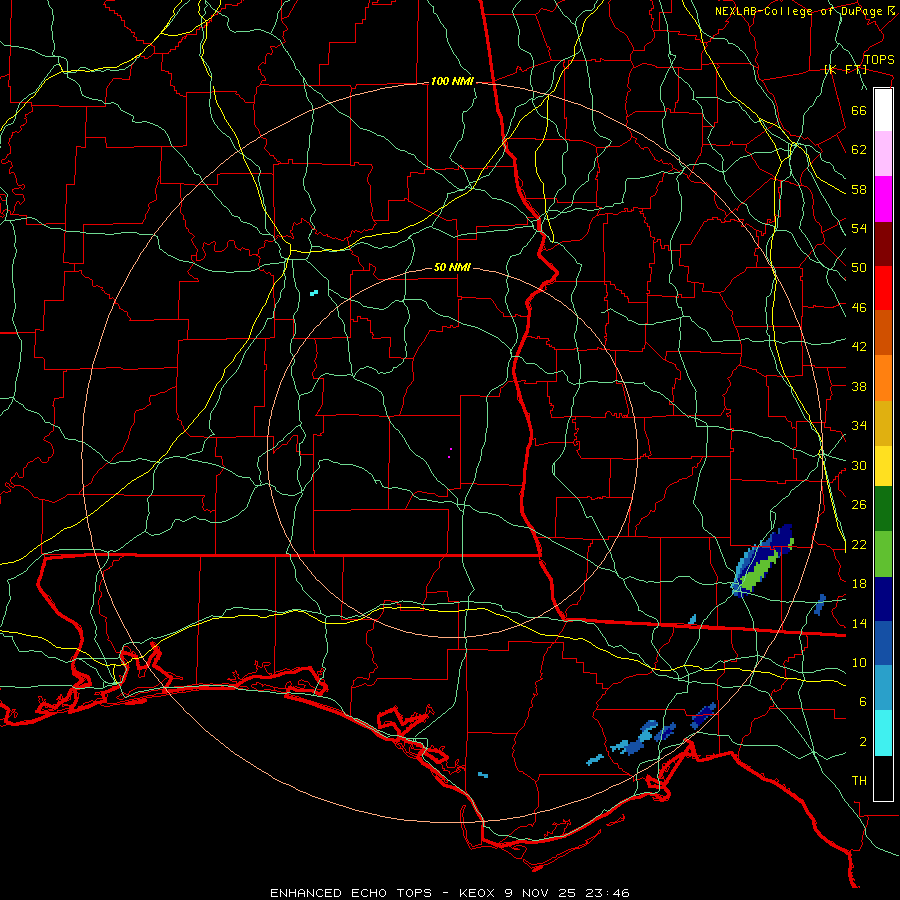900x900 pixels.
Task: Click the black TH threshold swatch
Action: 883,778
